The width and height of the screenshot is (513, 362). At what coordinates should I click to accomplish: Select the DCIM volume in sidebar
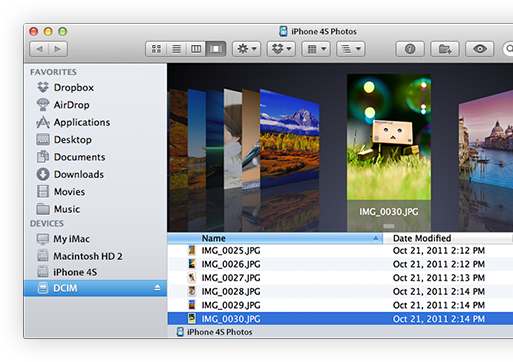tap(95, 288)
